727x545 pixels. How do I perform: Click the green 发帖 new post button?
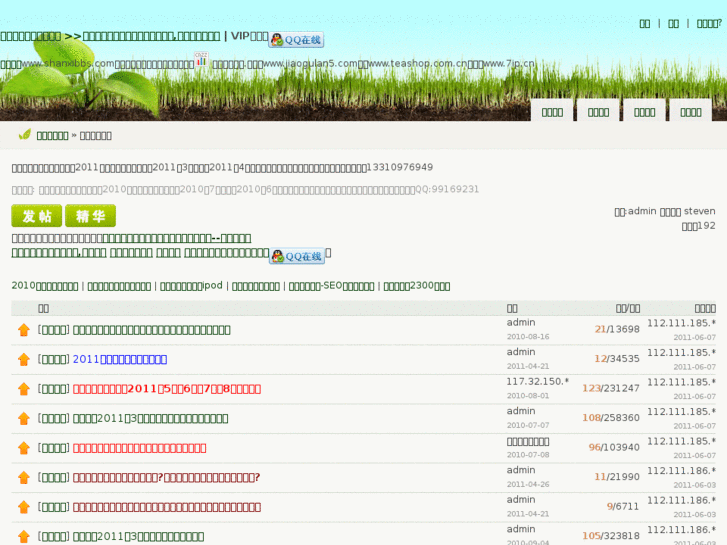pyautogui.click(x=37, y=216)
